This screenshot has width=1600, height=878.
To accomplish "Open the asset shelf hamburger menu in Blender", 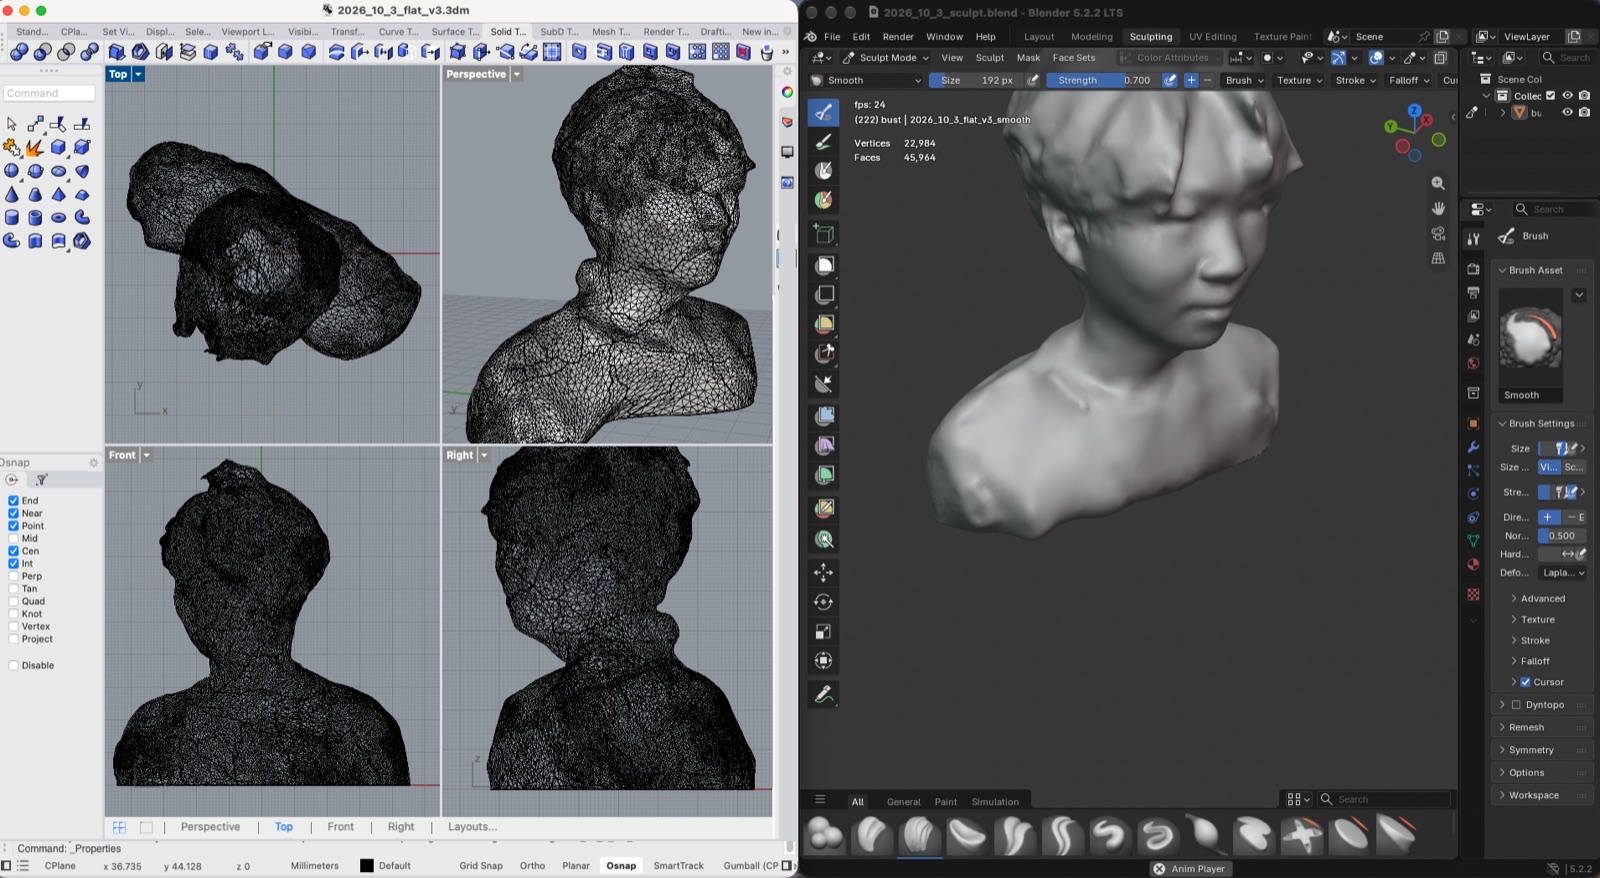I will point(820,800).
